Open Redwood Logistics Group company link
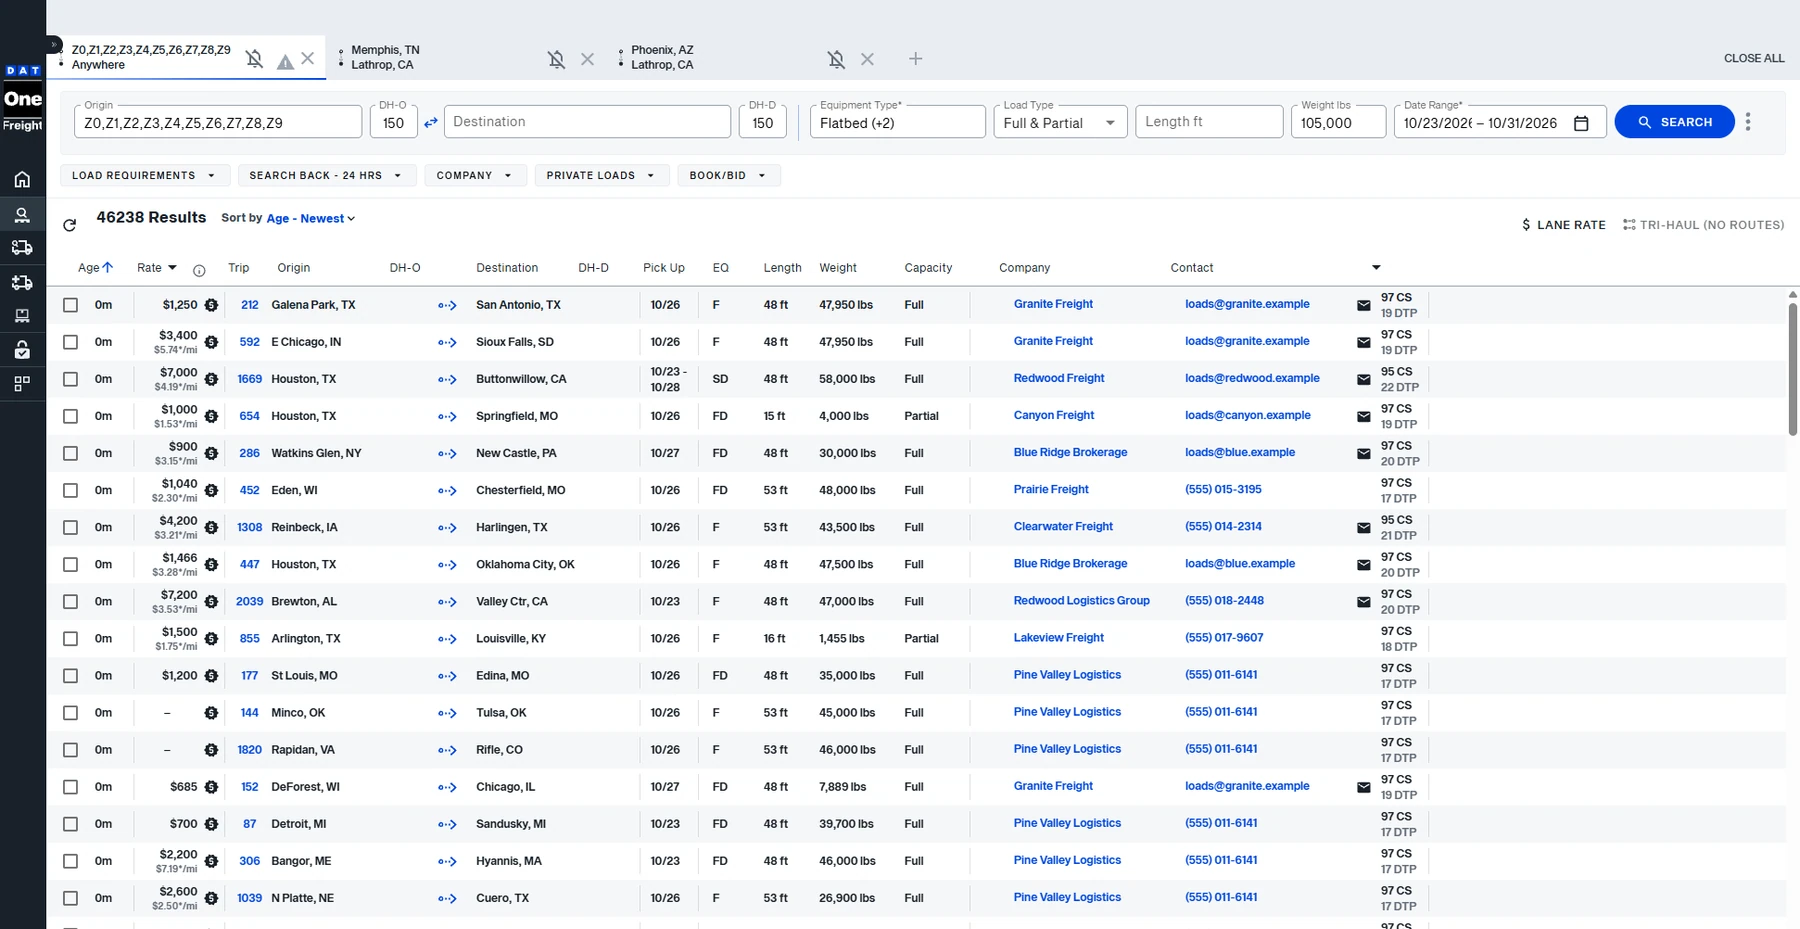 pos(1081,601)
